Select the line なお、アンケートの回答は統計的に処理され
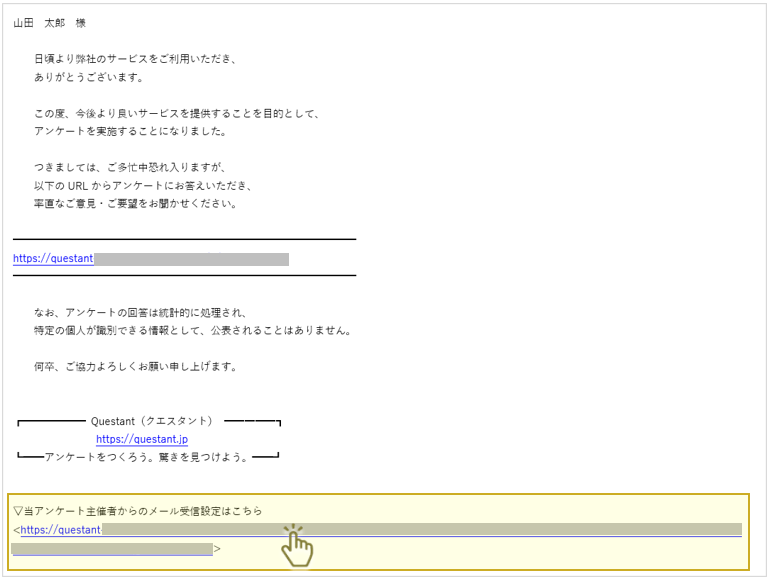Image resolution: width=768 pixels, height=578 pixels. (x=140, y=313)
